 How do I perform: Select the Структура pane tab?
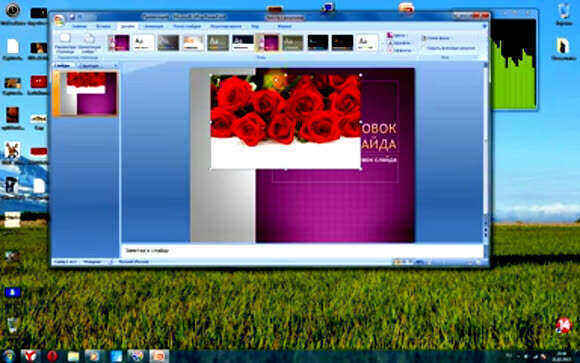click(x=89, y=66)
